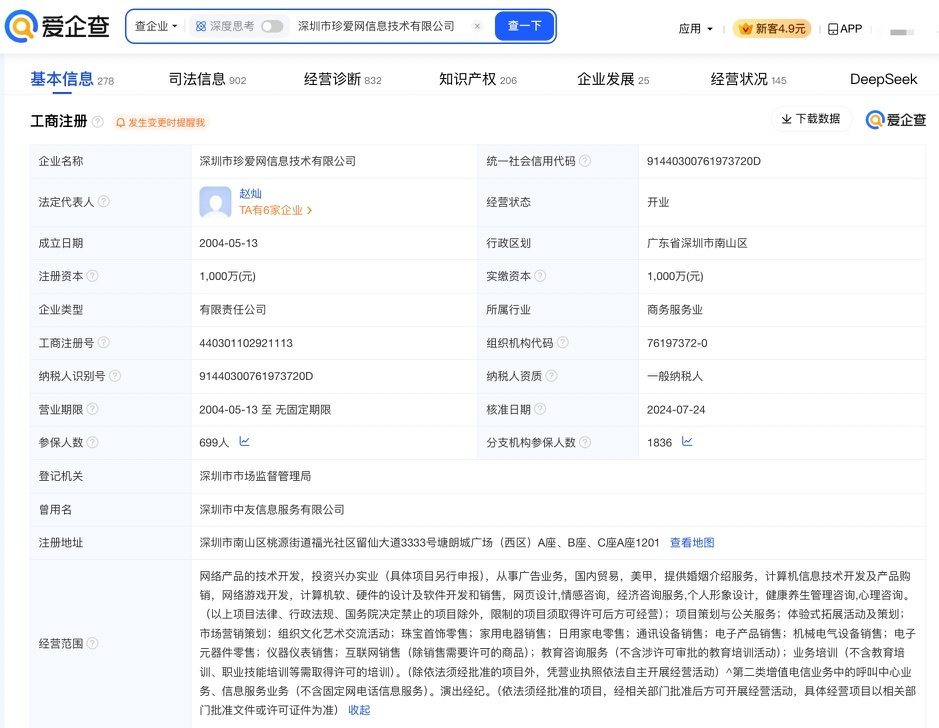Open the DeepSeek tab
This screenshot has width=939, height=728.
coord(884,79)
